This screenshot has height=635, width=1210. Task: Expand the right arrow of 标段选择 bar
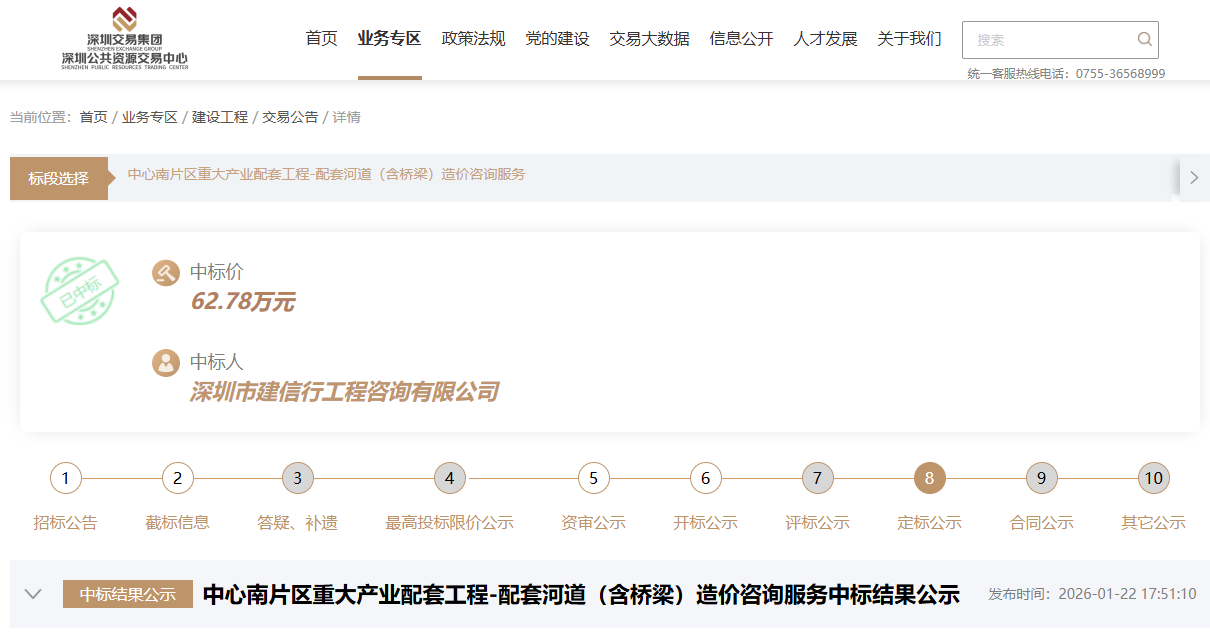point(1194,178)
